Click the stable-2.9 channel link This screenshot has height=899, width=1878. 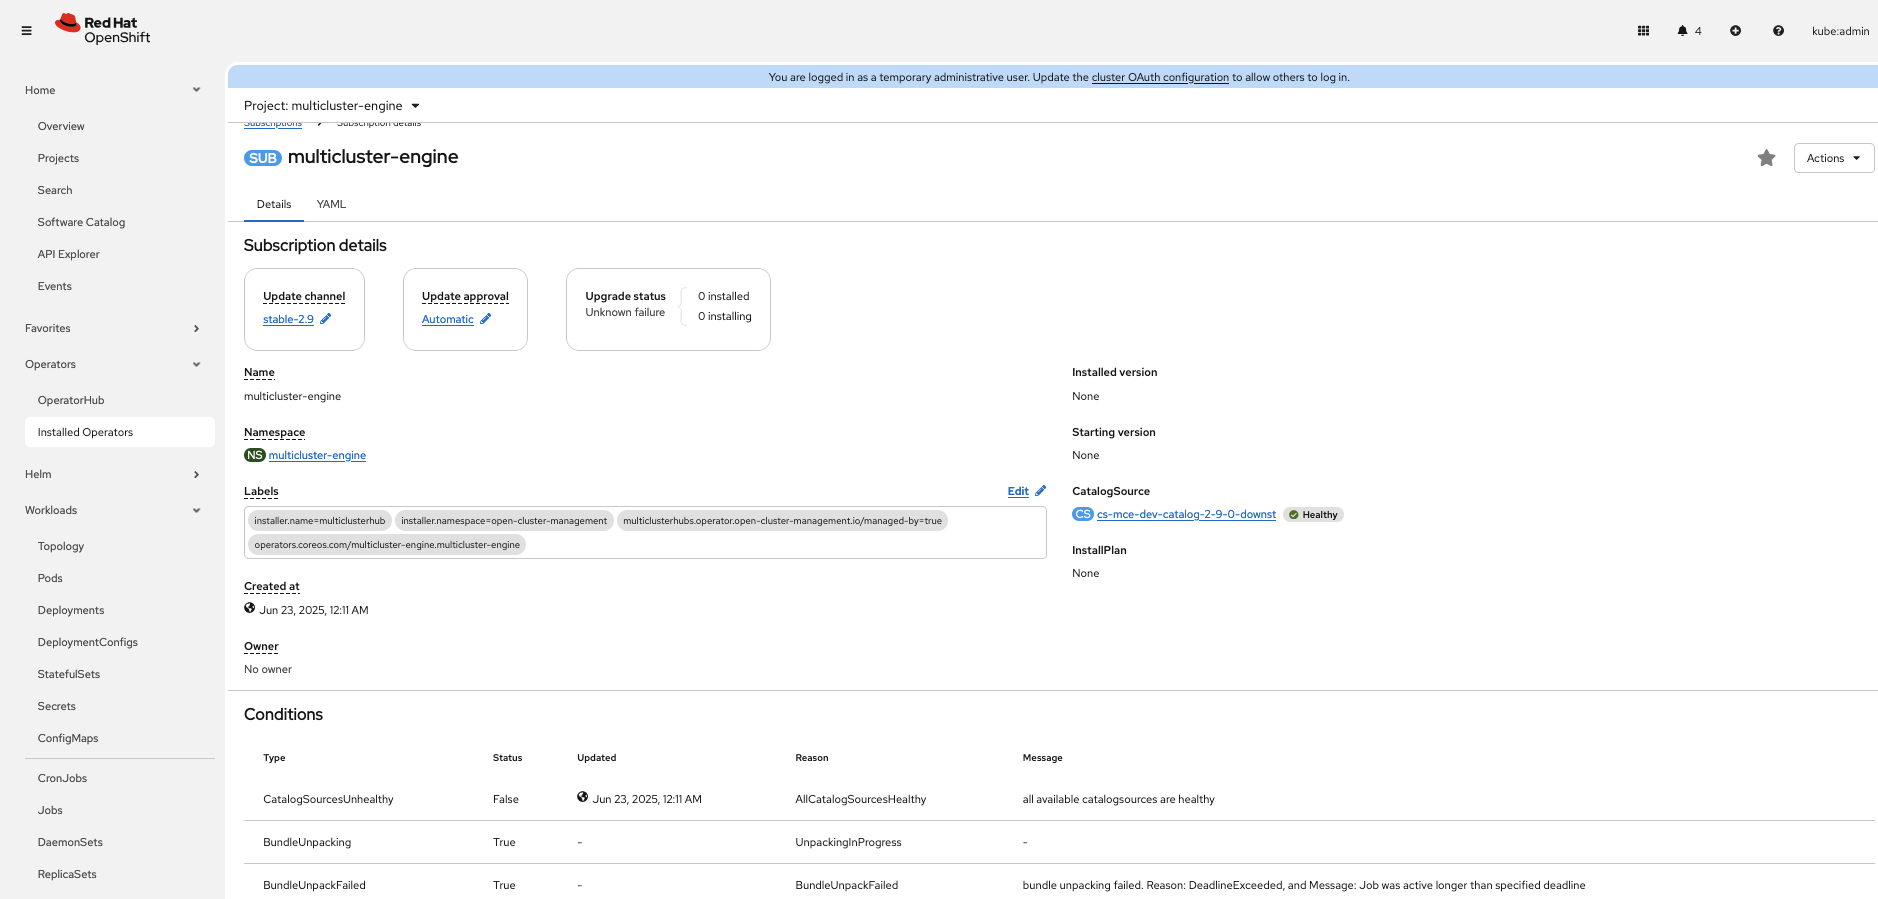[x=288, y=319]
